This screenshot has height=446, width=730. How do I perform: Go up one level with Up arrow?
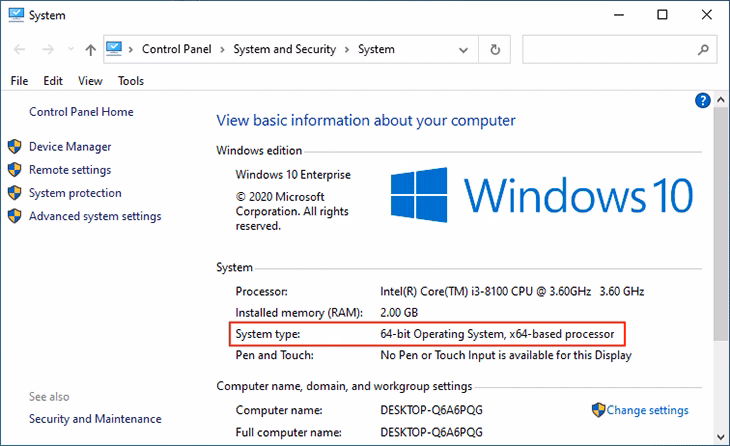(x=91, y=49)
